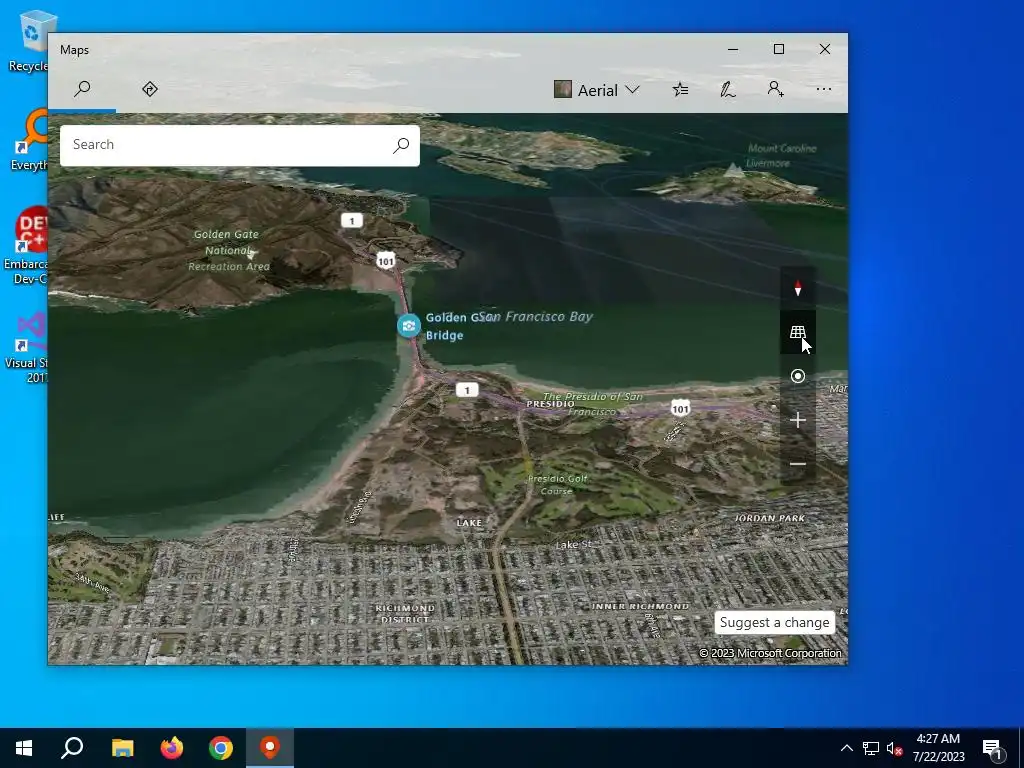Select the Recycle Bin desktop icon

click(x=31, y=40)
